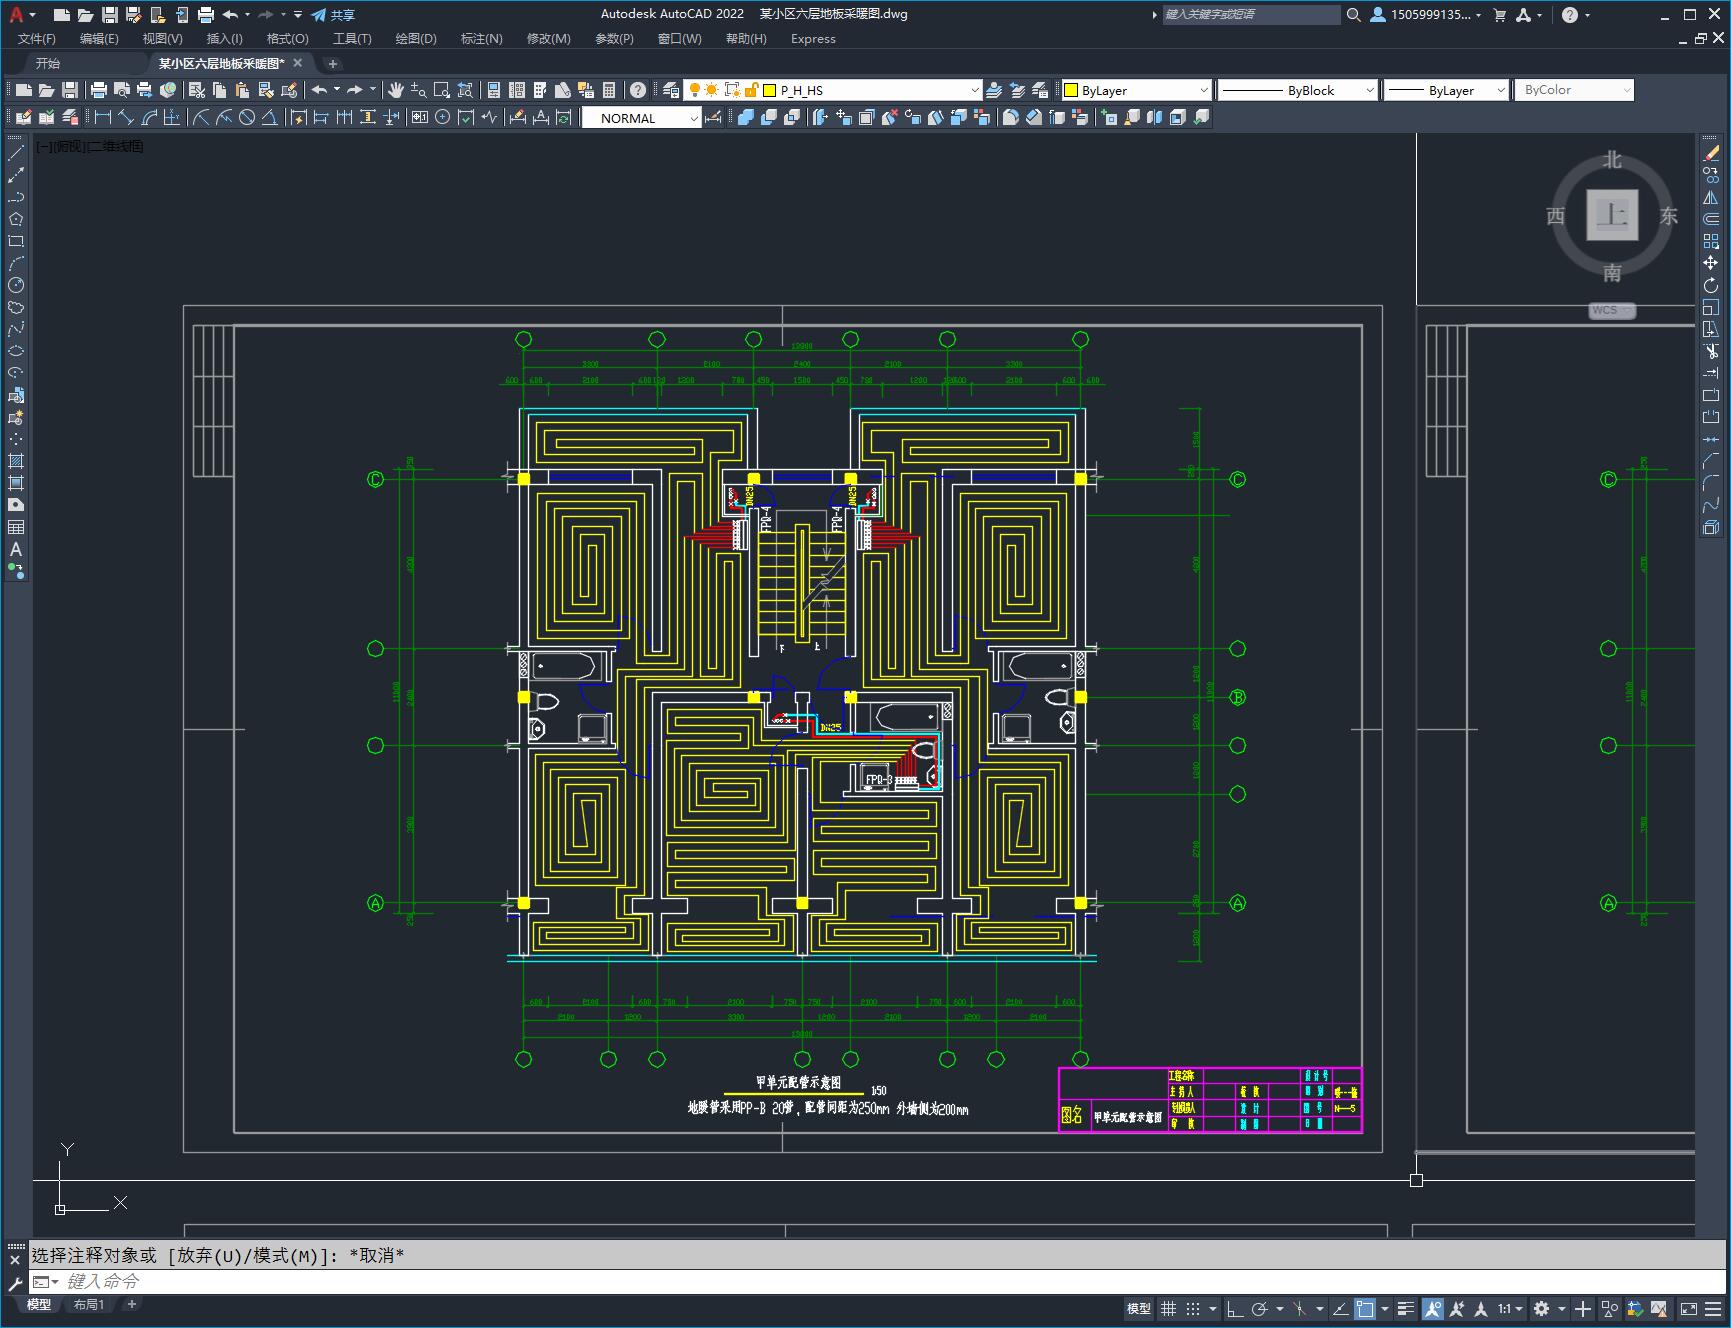1731x1328 pixels.
Task: Open the 标注(N) menu
Action: pos(481,38)
